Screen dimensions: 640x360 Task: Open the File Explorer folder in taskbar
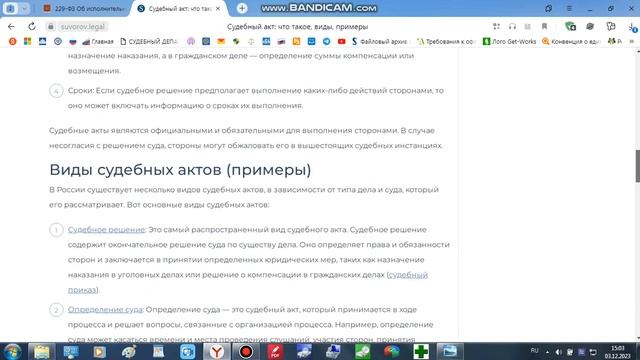[x=41, y=351]
